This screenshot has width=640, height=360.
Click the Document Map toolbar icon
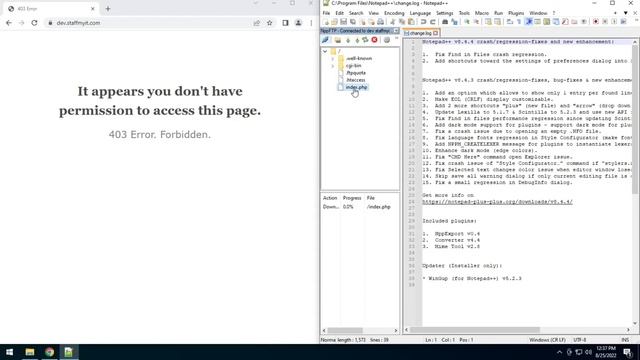pyautogui.click(x=547, y=22)
